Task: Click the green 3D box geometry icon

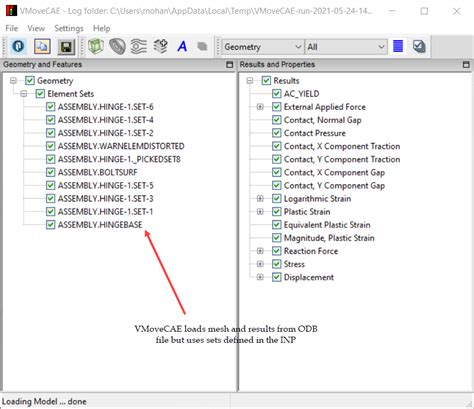Action: [96, 46]
